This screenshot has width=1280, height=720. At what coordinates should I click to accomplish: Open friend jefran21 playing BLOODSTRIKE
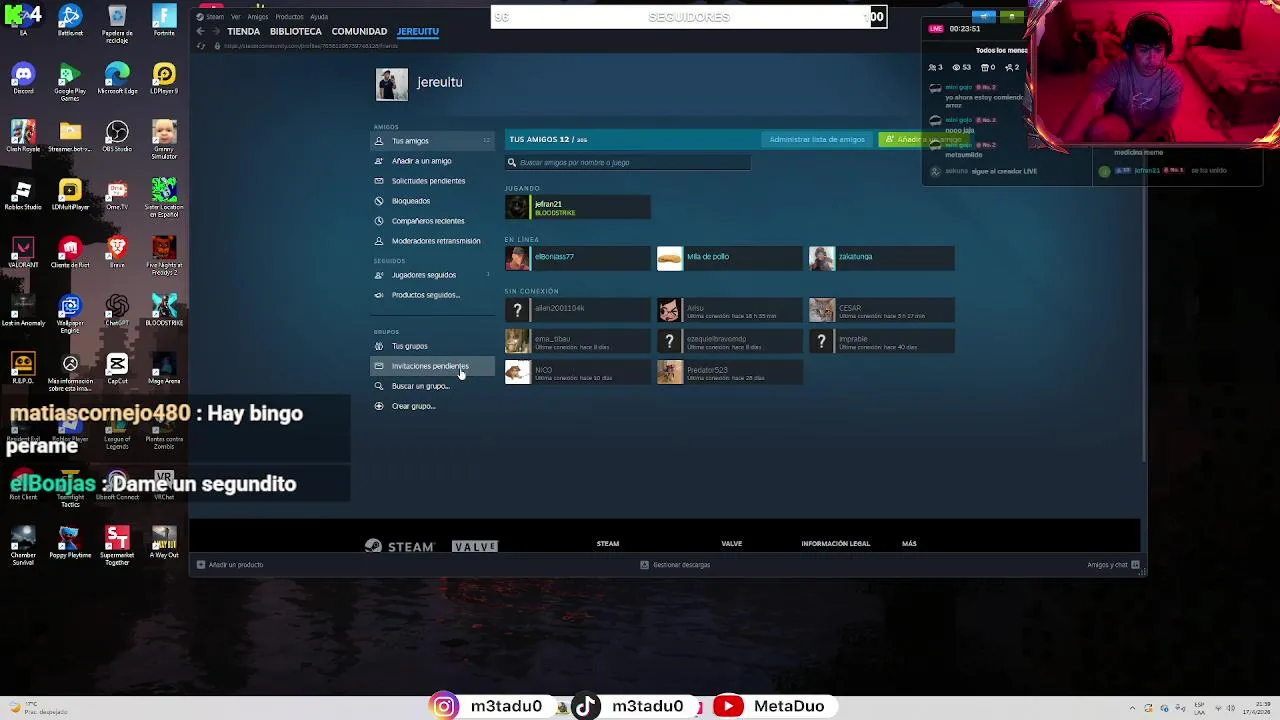tap(578, 207)
